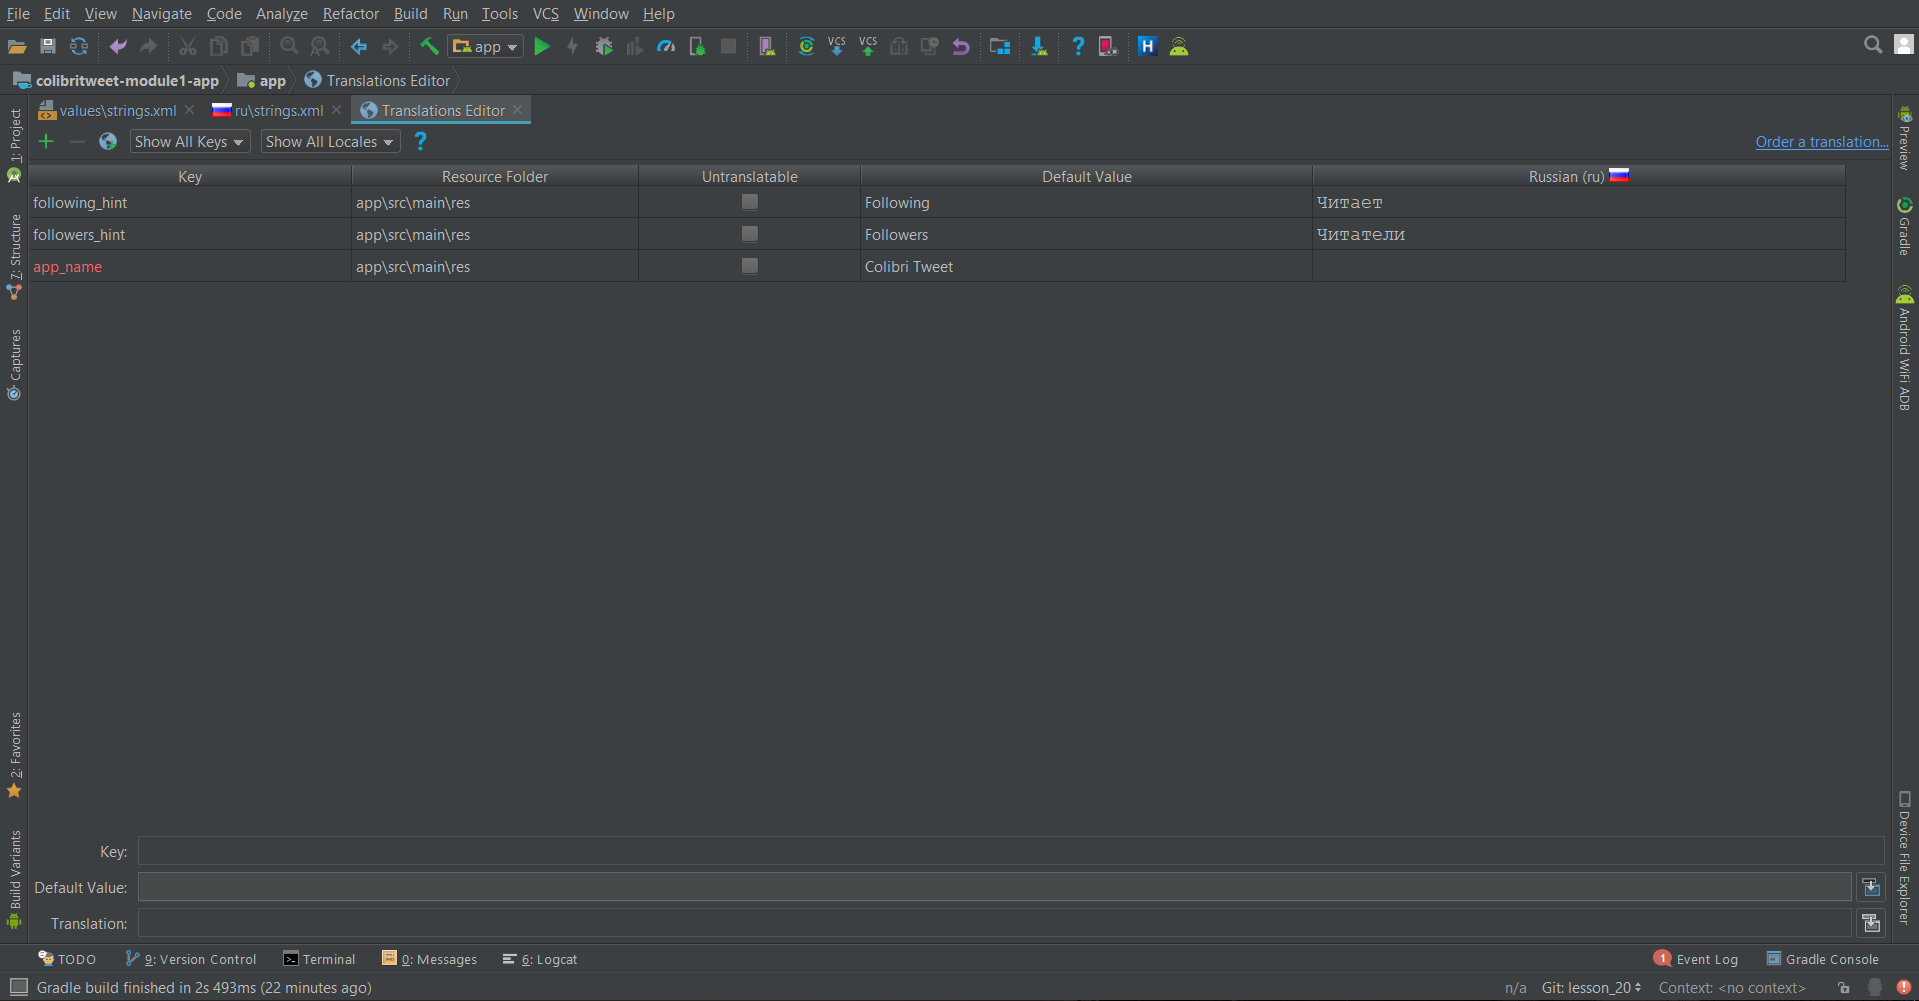Click the Order a translation link
The width and height of the screenshot is (1919, 1001).
(1821, 142)
